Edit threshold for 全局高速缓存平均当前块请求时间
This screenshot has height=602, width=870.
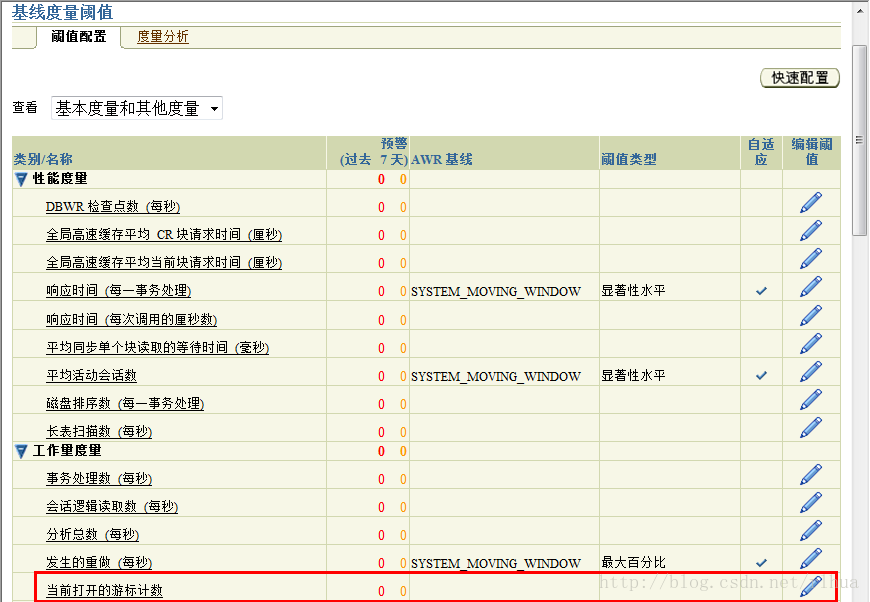point(811,259)
